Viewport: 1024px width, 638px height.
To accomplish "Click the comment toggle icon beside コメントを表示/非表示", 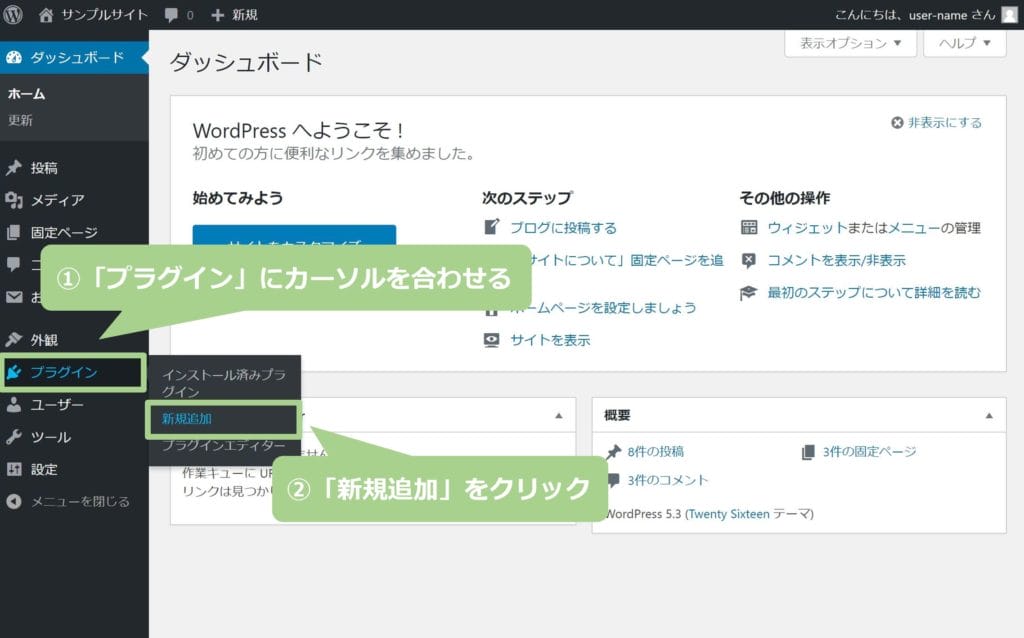I will tap(749, 260).
